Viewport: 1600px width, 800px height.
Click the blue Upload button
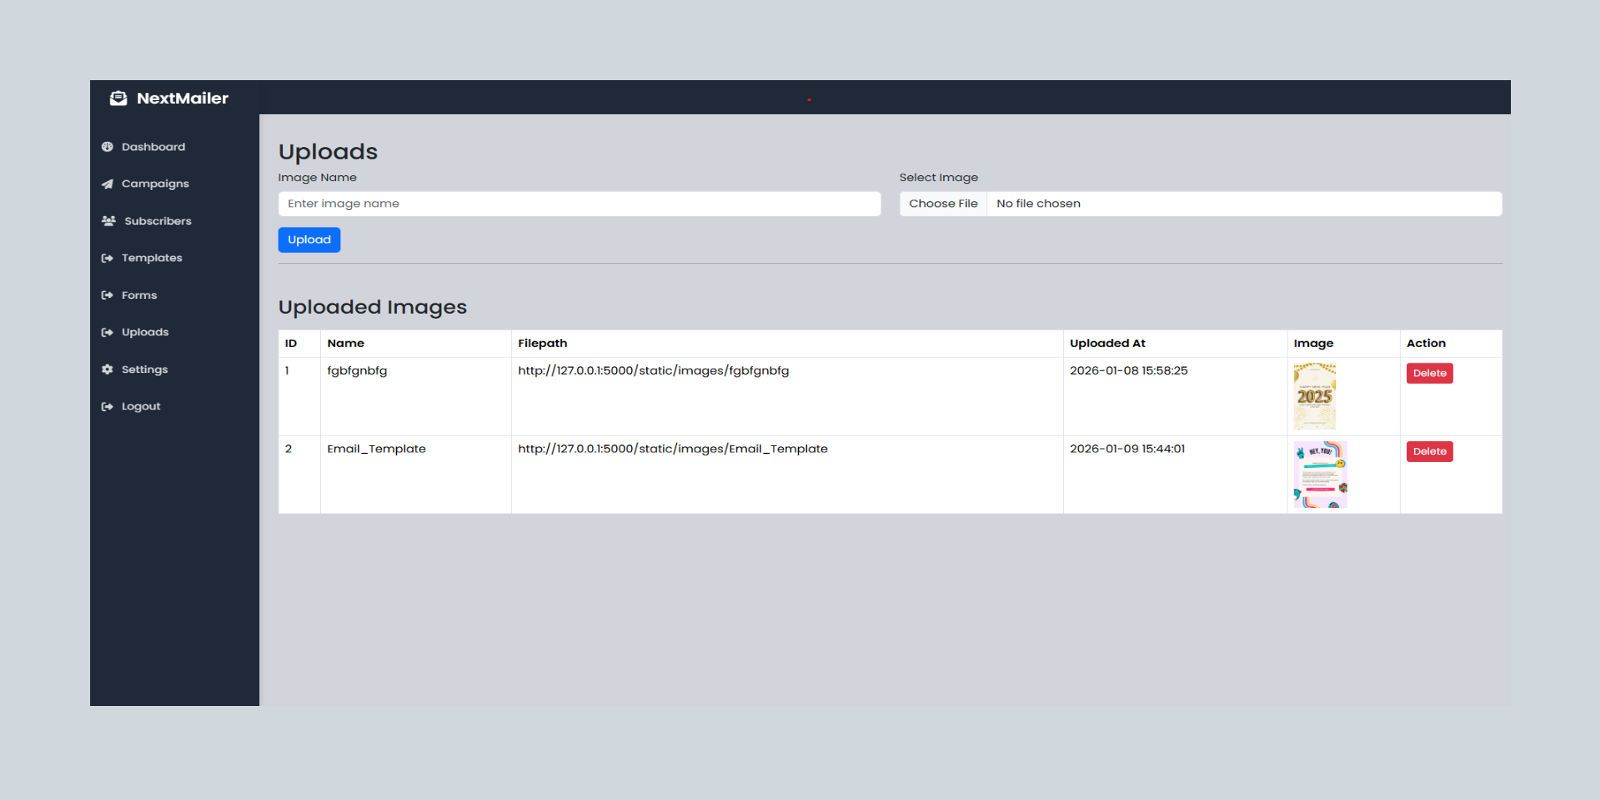click(309, 240)
